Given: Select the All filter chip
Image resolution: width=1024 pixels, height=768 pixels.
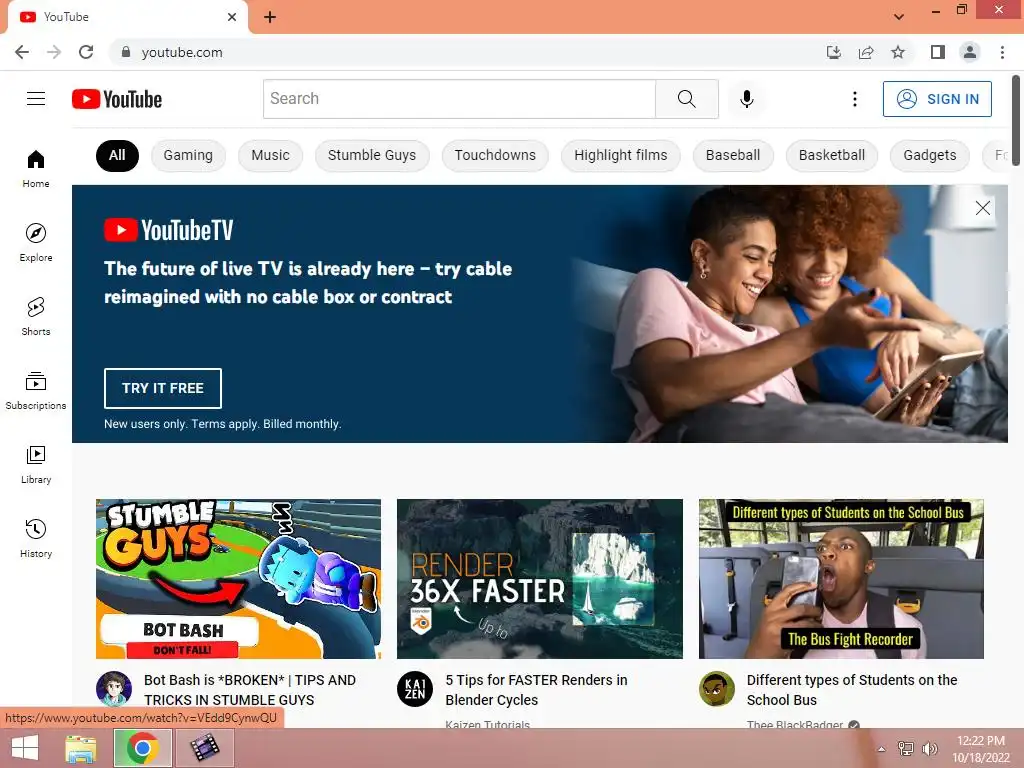Looking at the screenshot, I should 117,155.
